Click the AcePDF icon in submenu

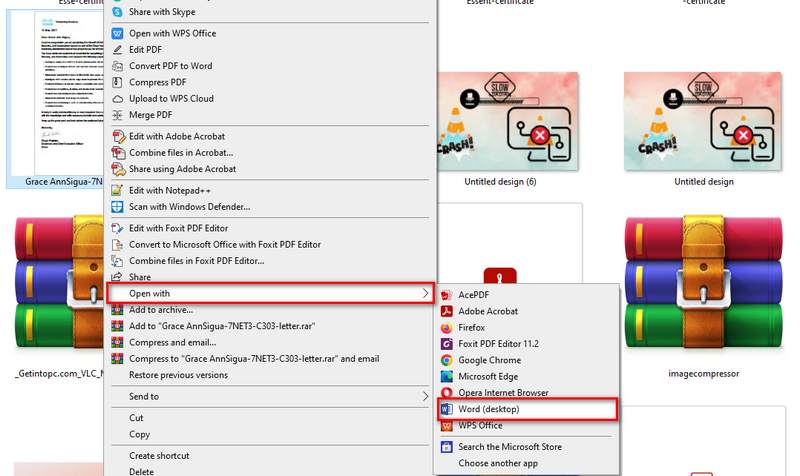tap(446, 295)
